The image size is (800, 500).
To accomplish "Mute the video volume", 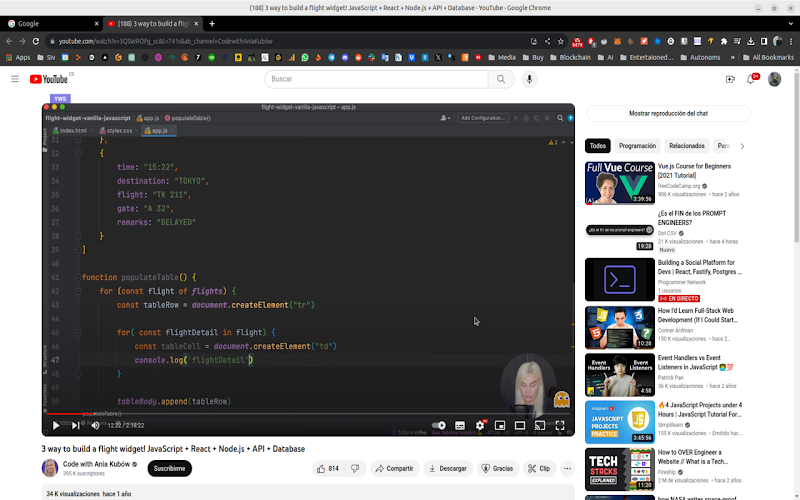I will tap(95, 425).
